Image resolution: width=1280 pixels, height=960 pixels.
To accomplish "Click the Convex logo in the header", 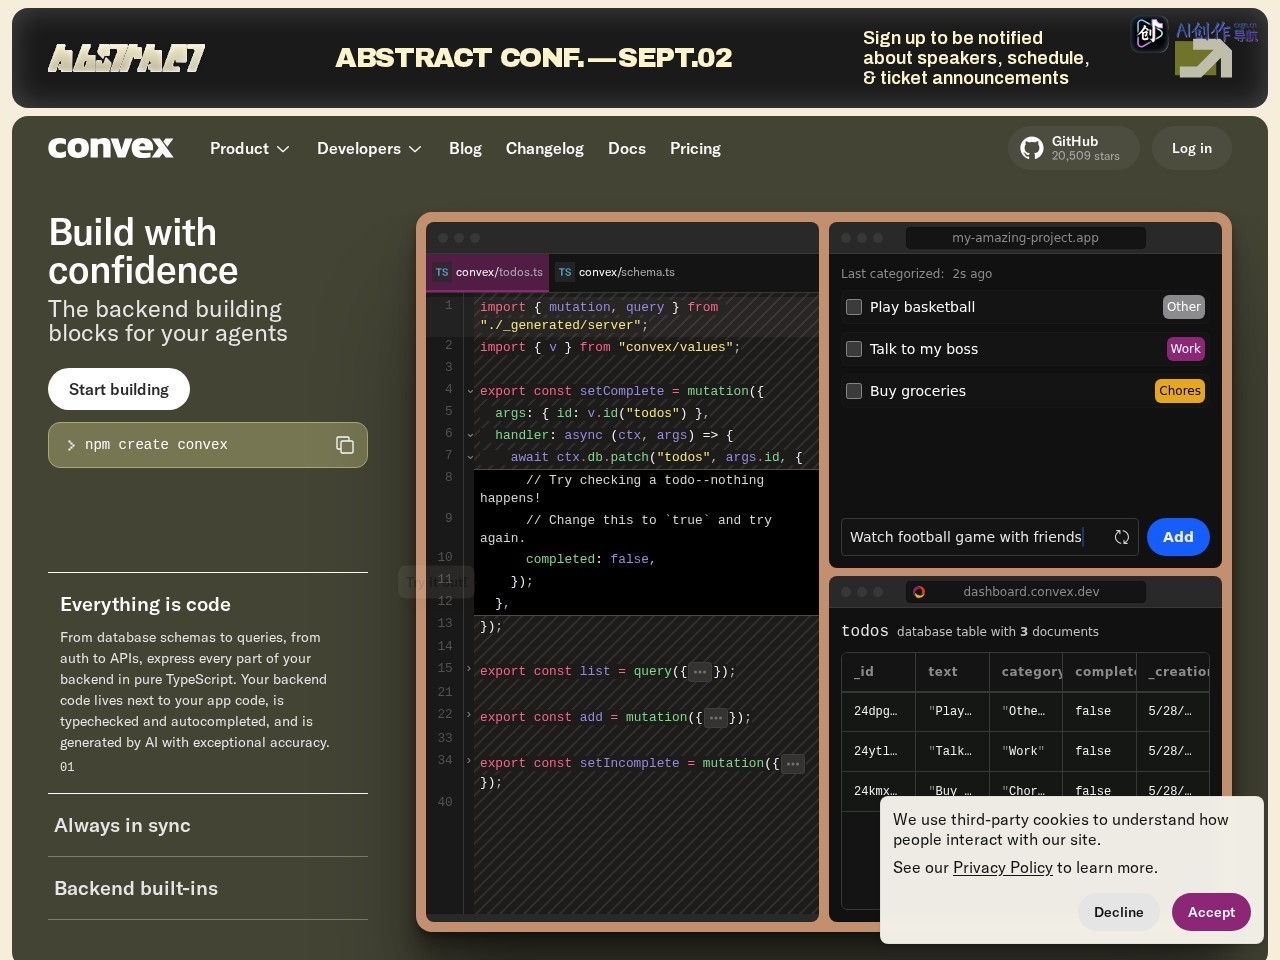I will tap(111, 148).
